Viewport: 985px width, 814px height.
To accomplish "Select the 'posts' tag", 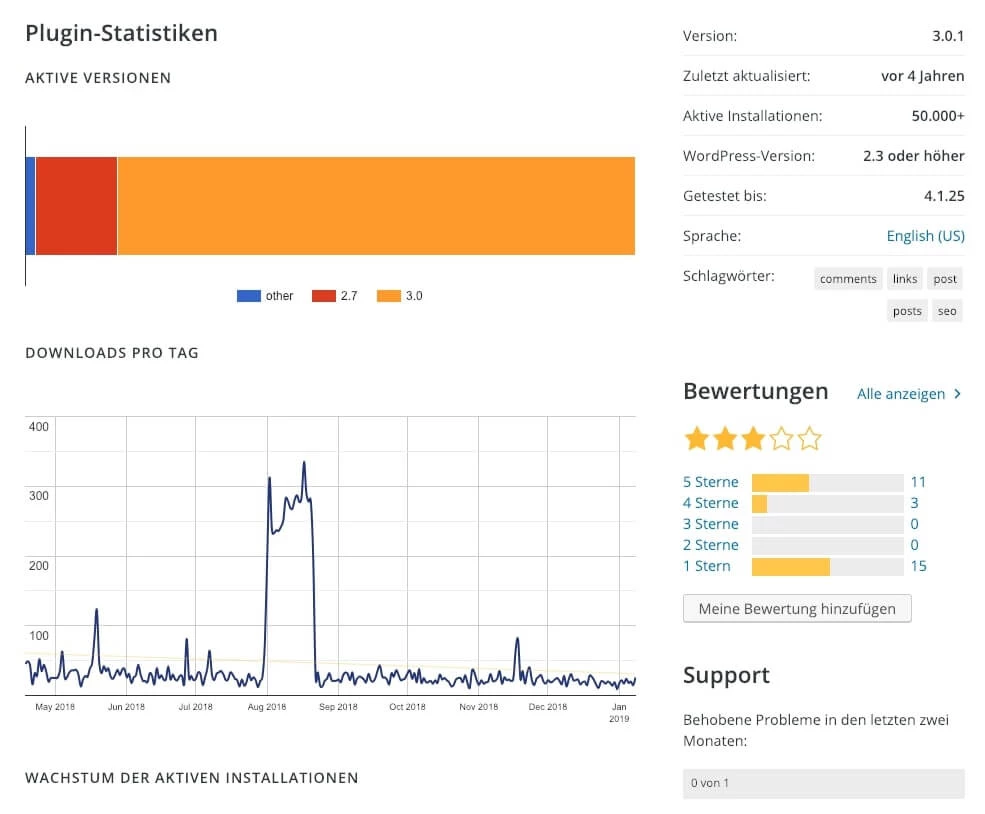I will [x=907, y=311].
